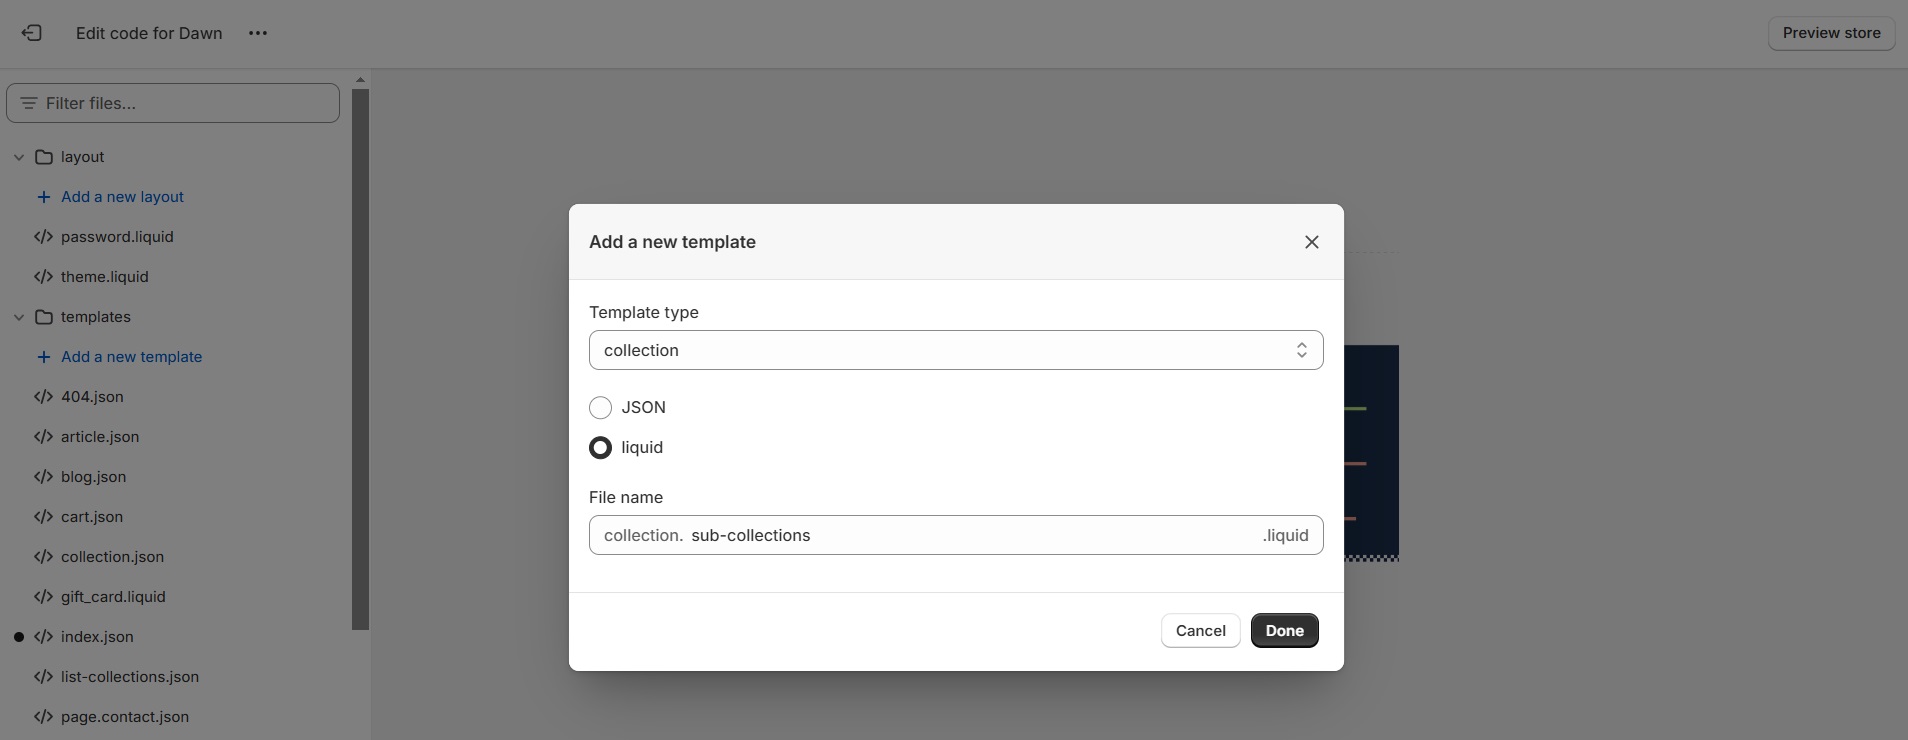Select the article.json file in templates
The height and width of the screenshot is (740, 1908).
pyautogui.click(x=99, y=437)
